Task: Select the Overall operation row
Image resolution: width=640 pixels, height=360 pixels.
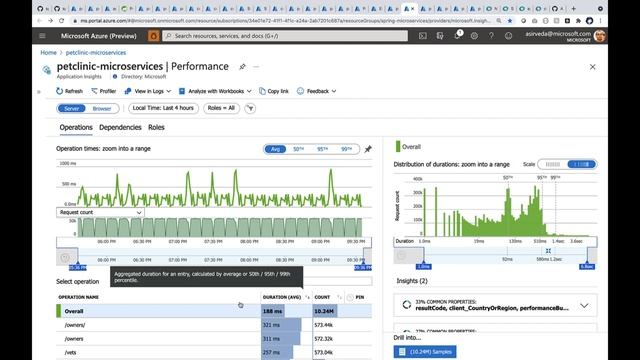Action: click(214, 311)
